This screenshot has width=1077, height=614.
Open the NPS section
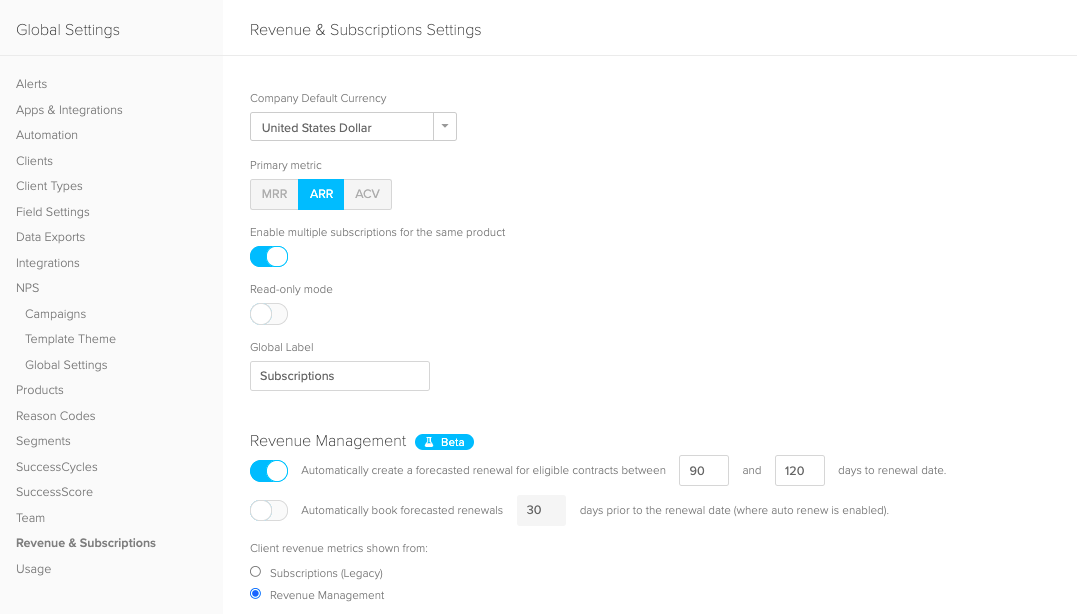coord(27,288)
